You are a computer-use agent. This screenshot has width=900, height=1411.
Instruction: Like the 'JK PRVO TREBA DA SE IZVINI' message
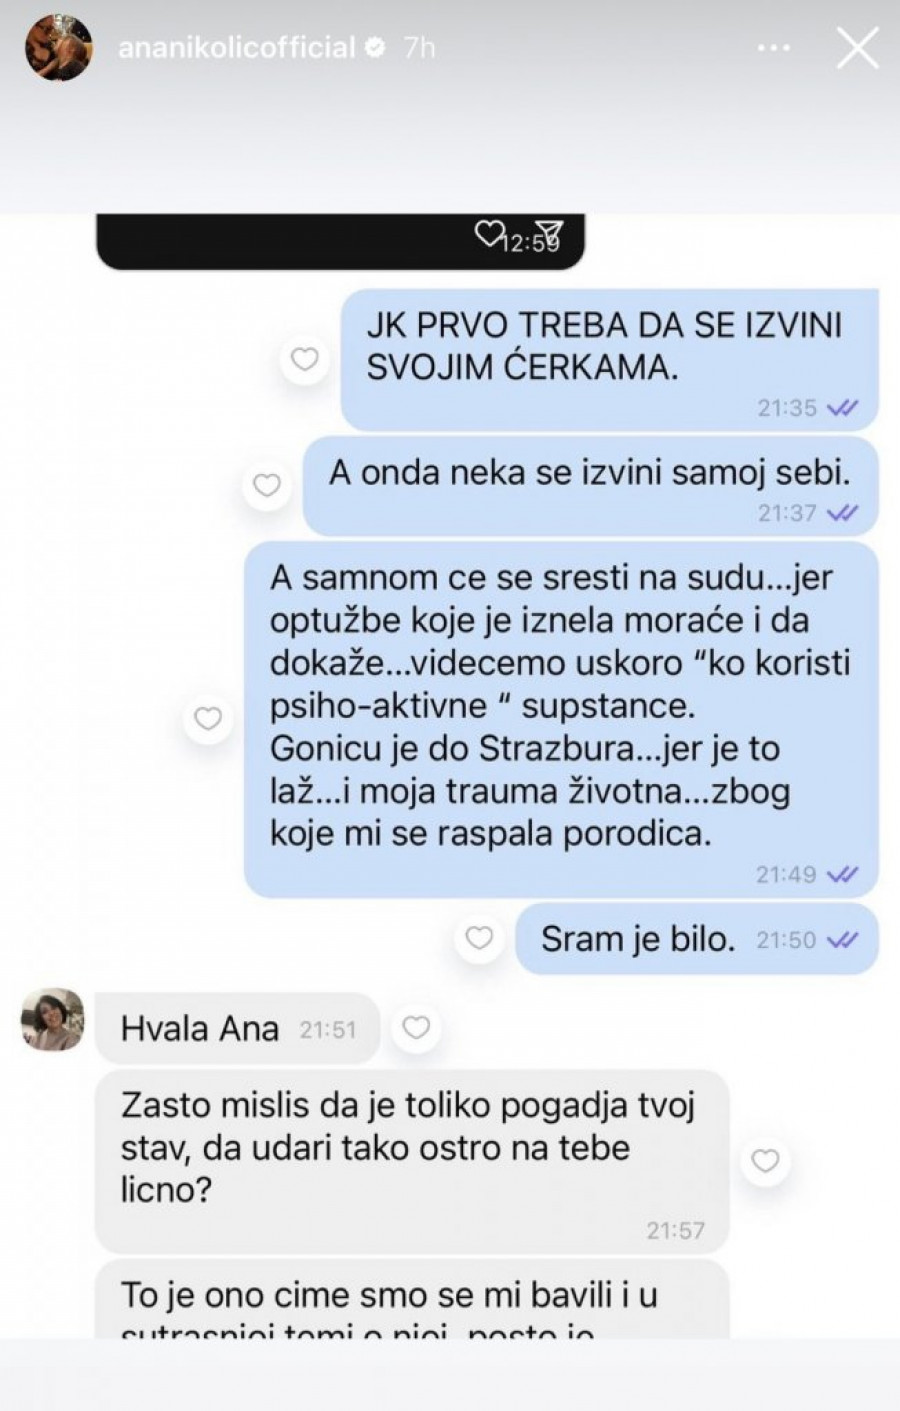[304, 359]
